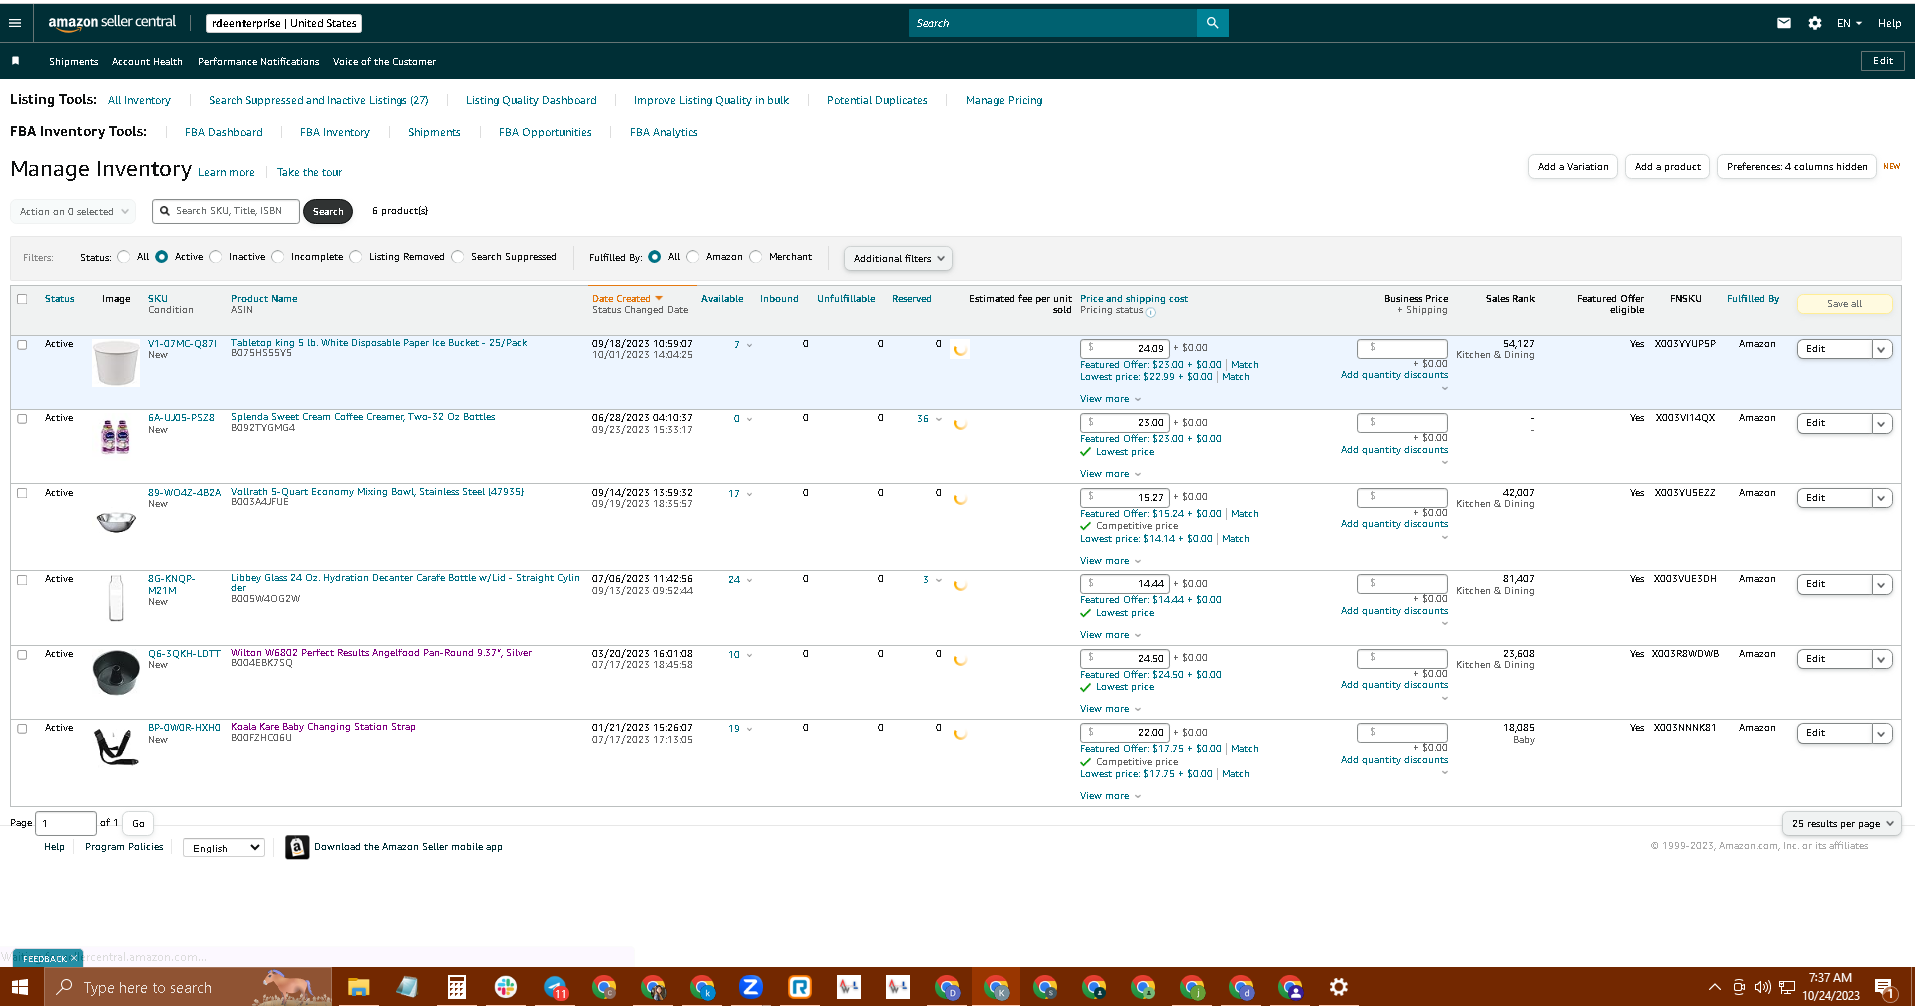Click the volume icon in the system tray
1915x1006 pixels.
pos(1762,987)
